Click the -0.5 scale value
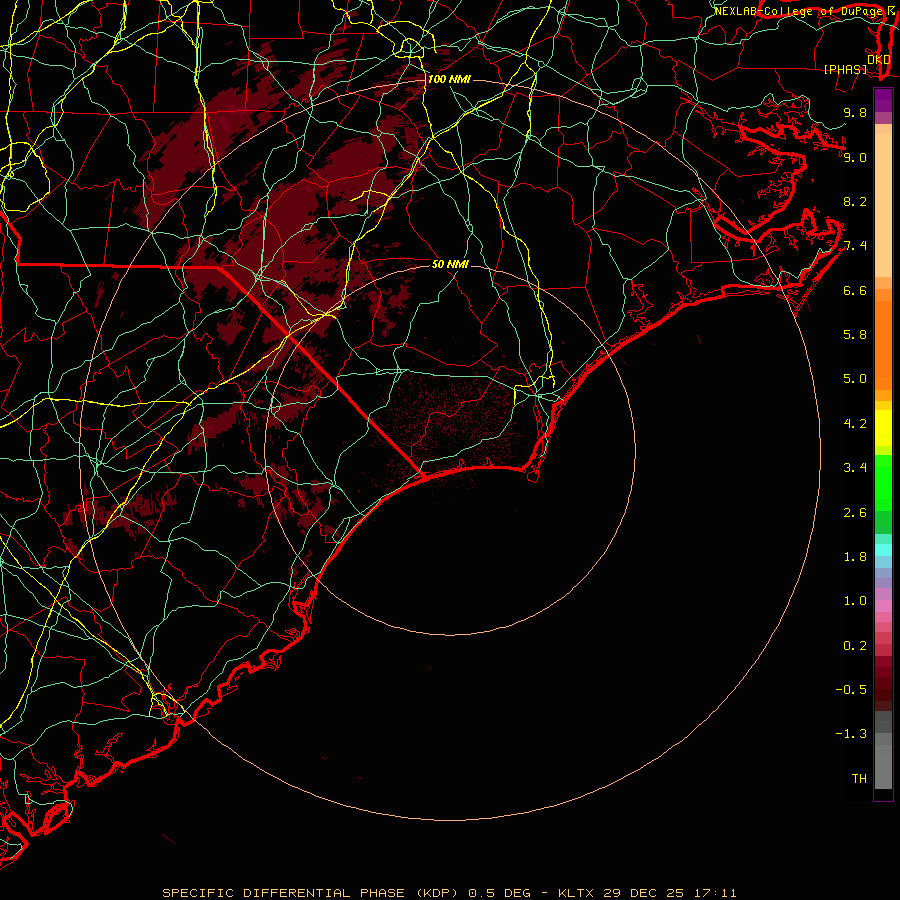The height and width of the screenshot is (900, 900). tap(851, 690)
